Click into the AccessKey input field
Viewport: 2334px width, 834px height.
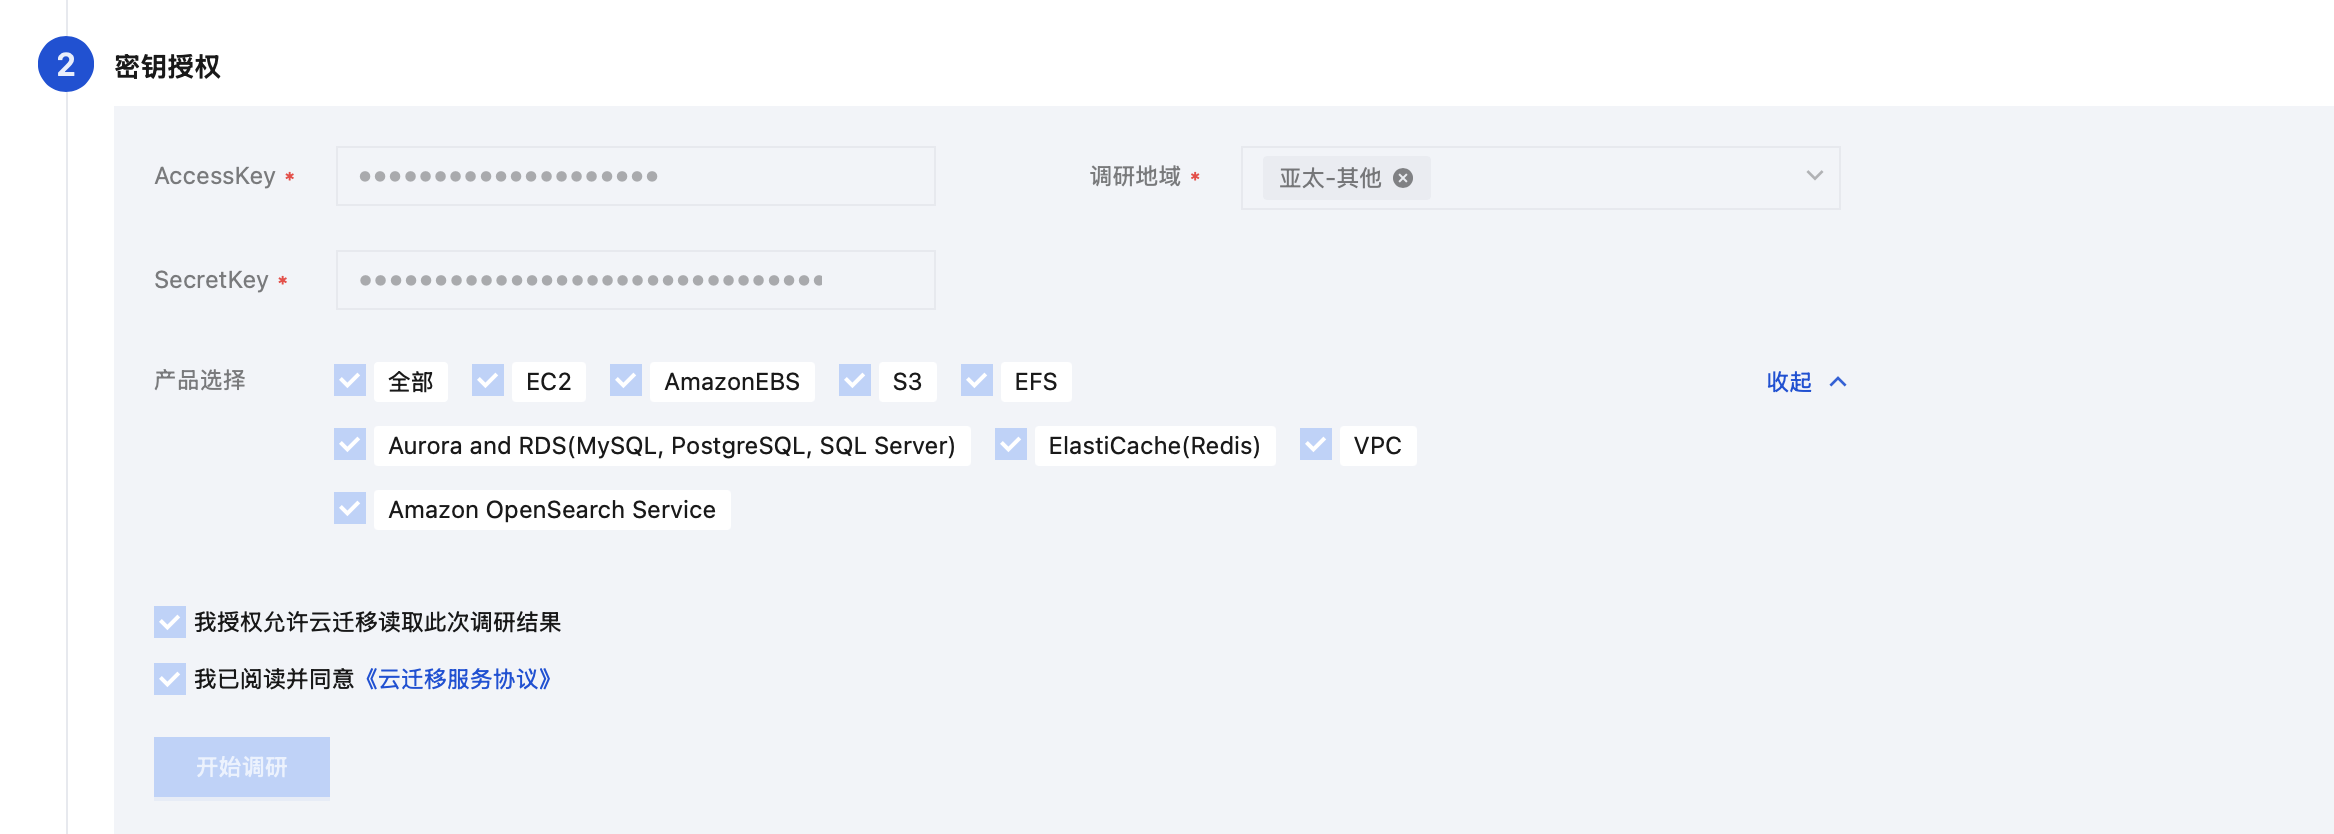tap(635, 176)
